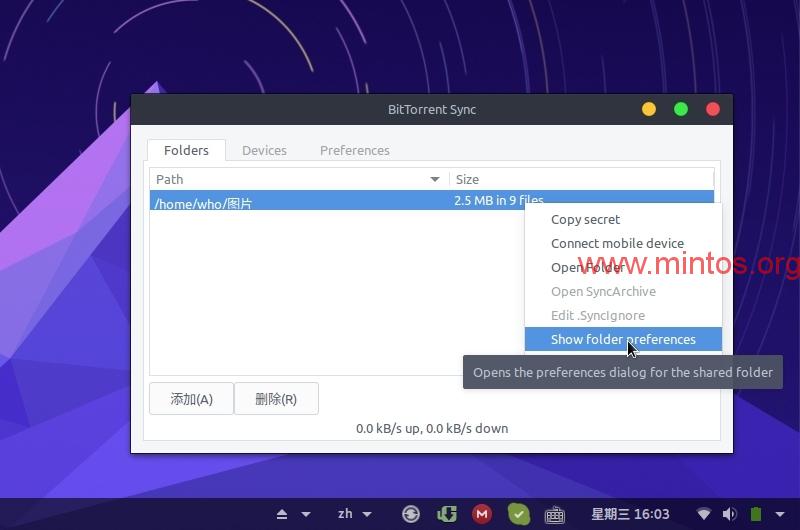The image size is (800, 530).
Task: Click the zh input language indicator
Action: pos(345,514)
